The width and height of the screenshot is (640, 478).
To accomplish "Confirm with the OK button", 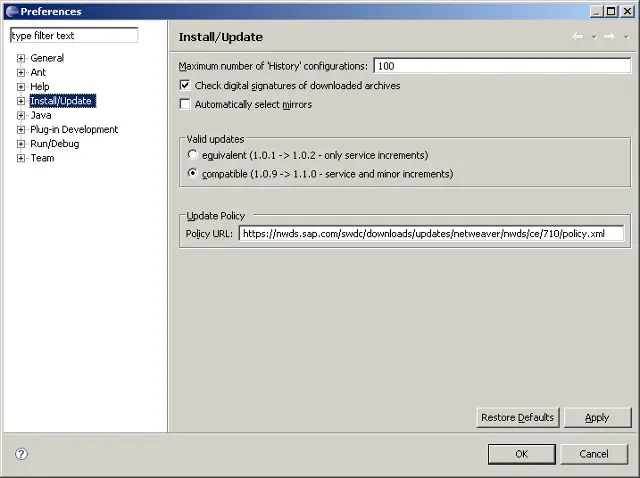I will [x=522, y=454].
